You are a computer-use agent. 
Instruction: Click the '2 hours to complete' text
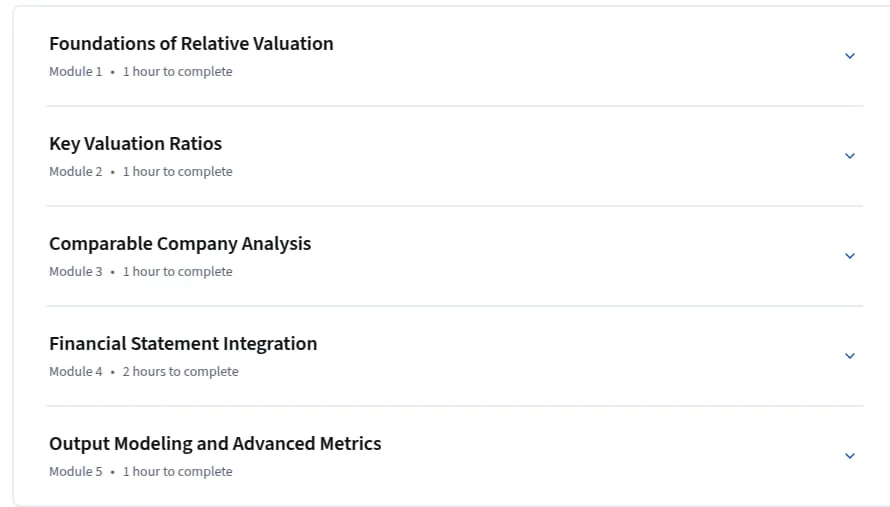[180, 371]
